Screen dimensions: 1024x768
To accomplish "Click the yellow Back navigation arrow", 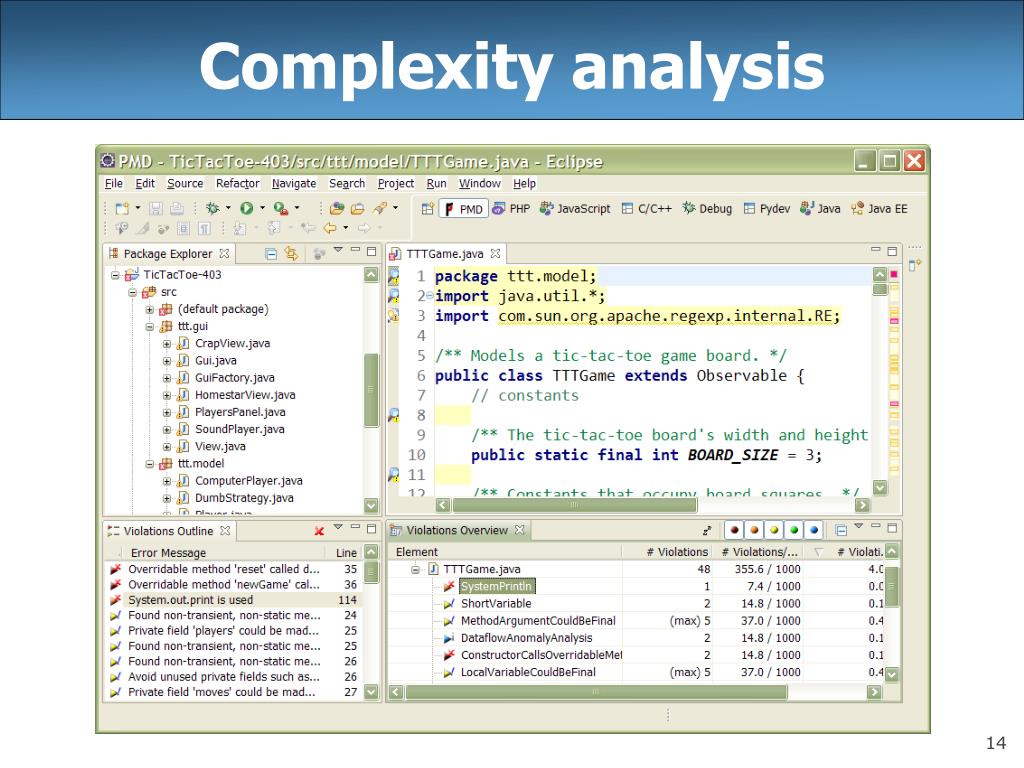I will 330,228.
